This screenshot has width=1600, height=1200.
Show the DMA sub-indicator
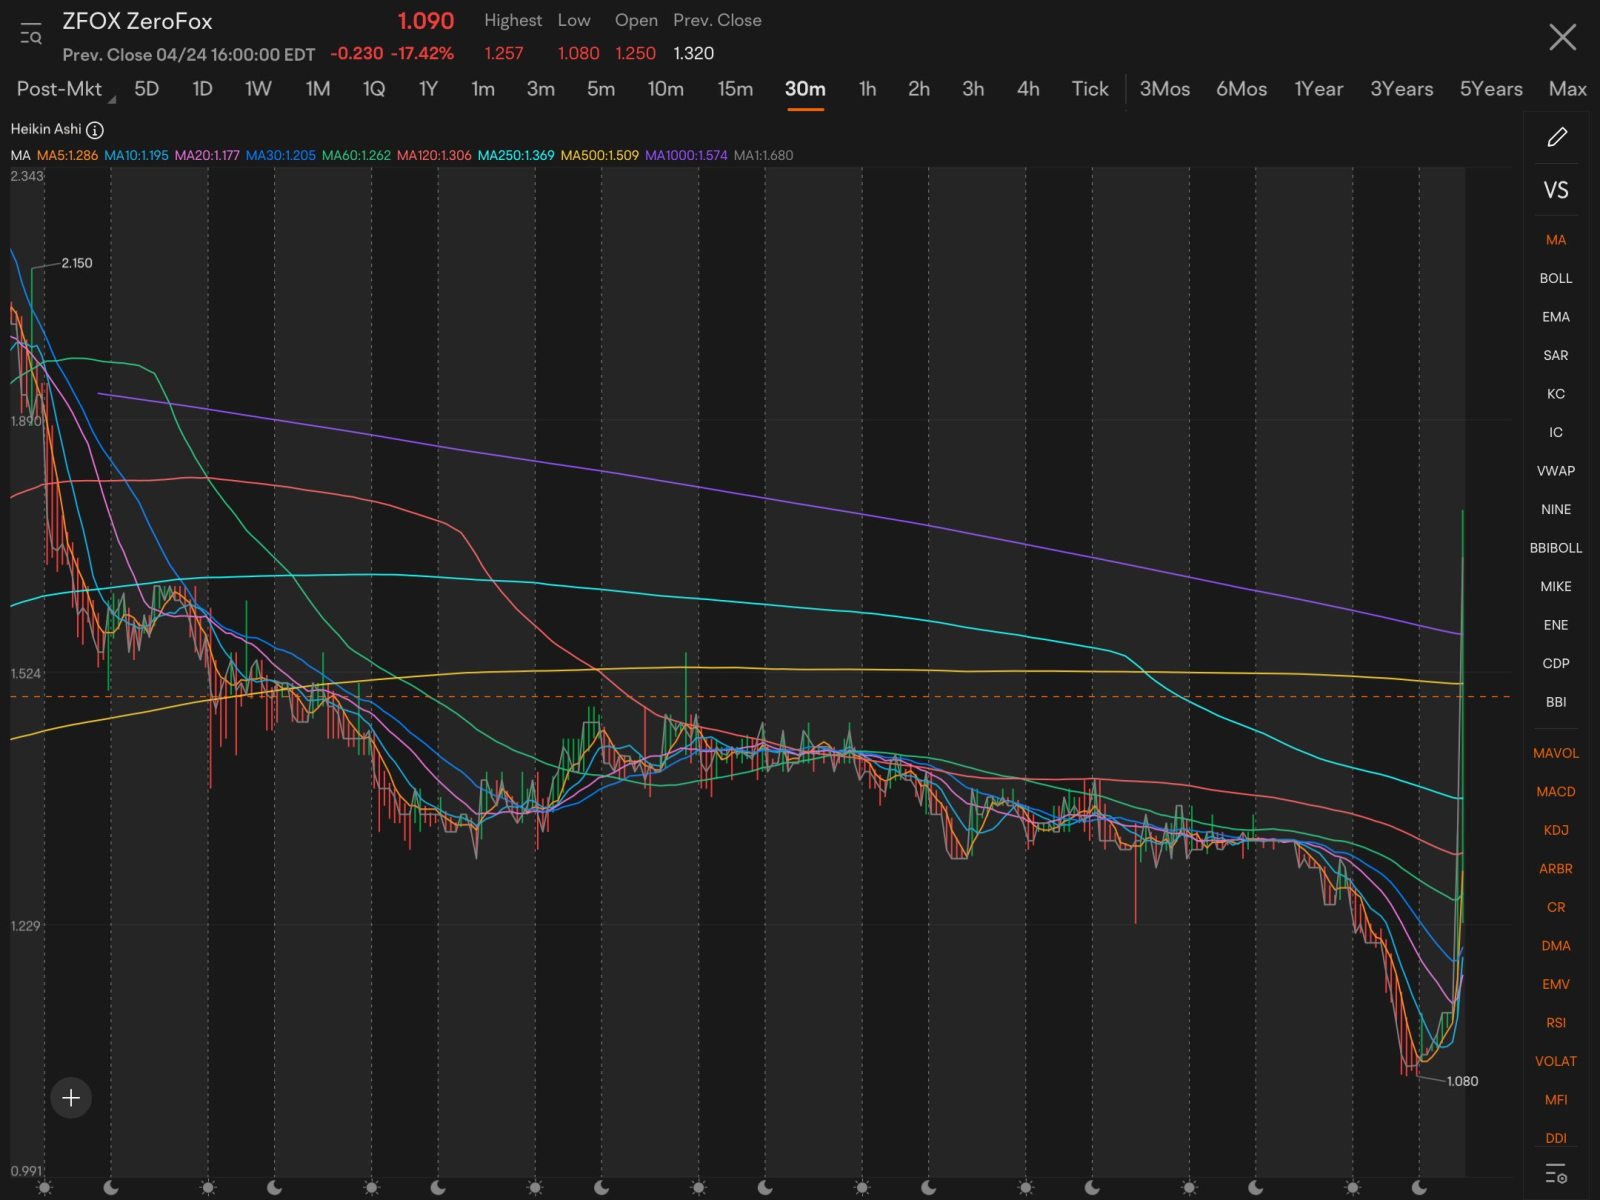[1556, 946]
